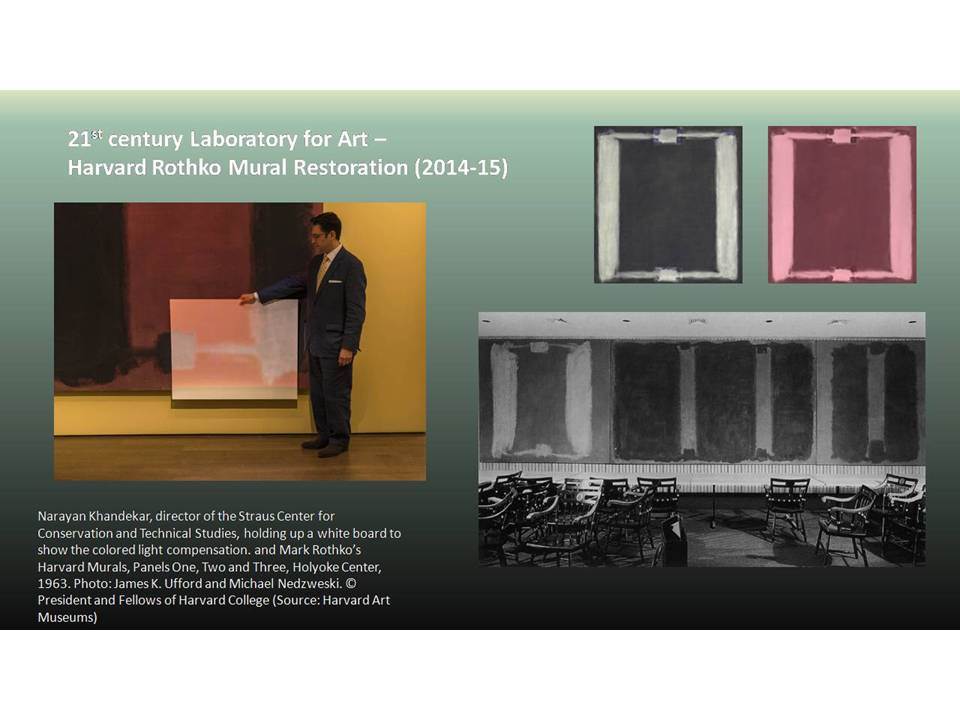Image resolution: width=960 pixels, height=720 pixels.
Task: Click the caption text 'show the colored light compensation'
Action: pyautogui.click(x=142, y=550)
